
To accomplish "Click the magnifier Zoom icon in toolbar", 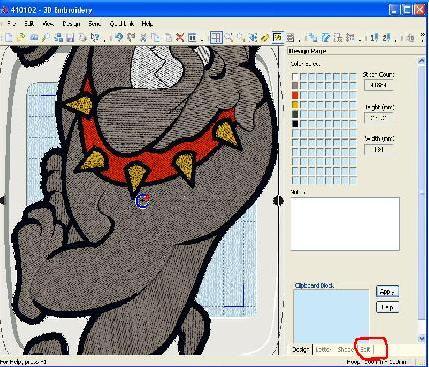I will coord(228,37).
